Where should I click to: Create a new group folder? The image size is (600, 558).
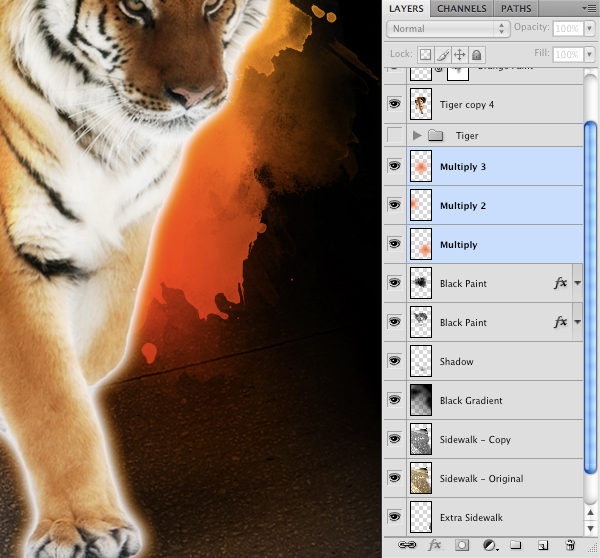point(516,545)
